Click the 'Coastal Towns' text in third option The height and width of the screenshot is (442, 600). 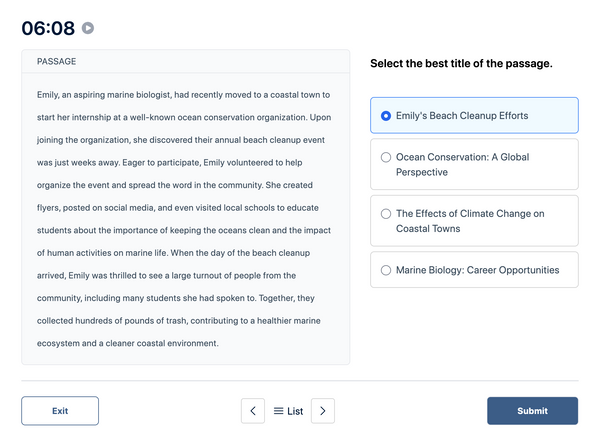[x=428, y=228]
